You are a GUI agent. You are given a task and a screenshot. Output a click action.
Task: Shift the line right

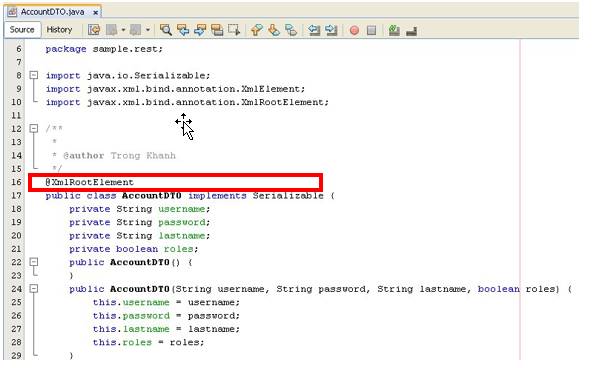click(331, 30)
